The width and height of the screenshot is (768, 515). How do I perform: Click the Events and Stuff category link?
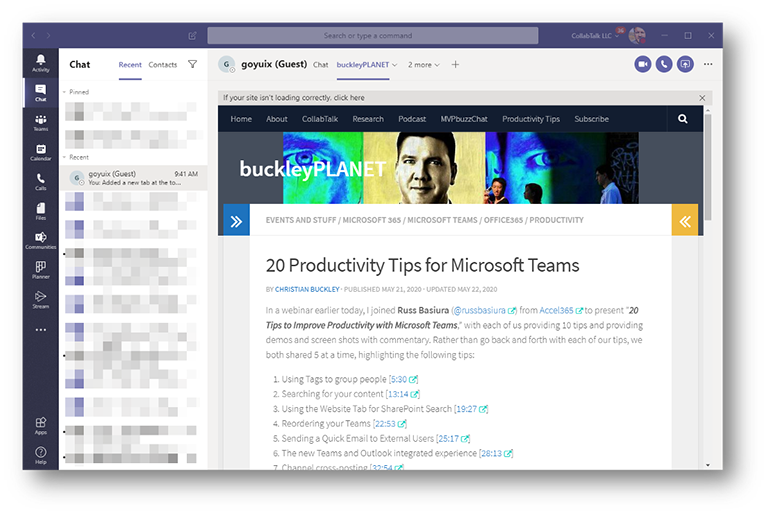pos(301,220)
